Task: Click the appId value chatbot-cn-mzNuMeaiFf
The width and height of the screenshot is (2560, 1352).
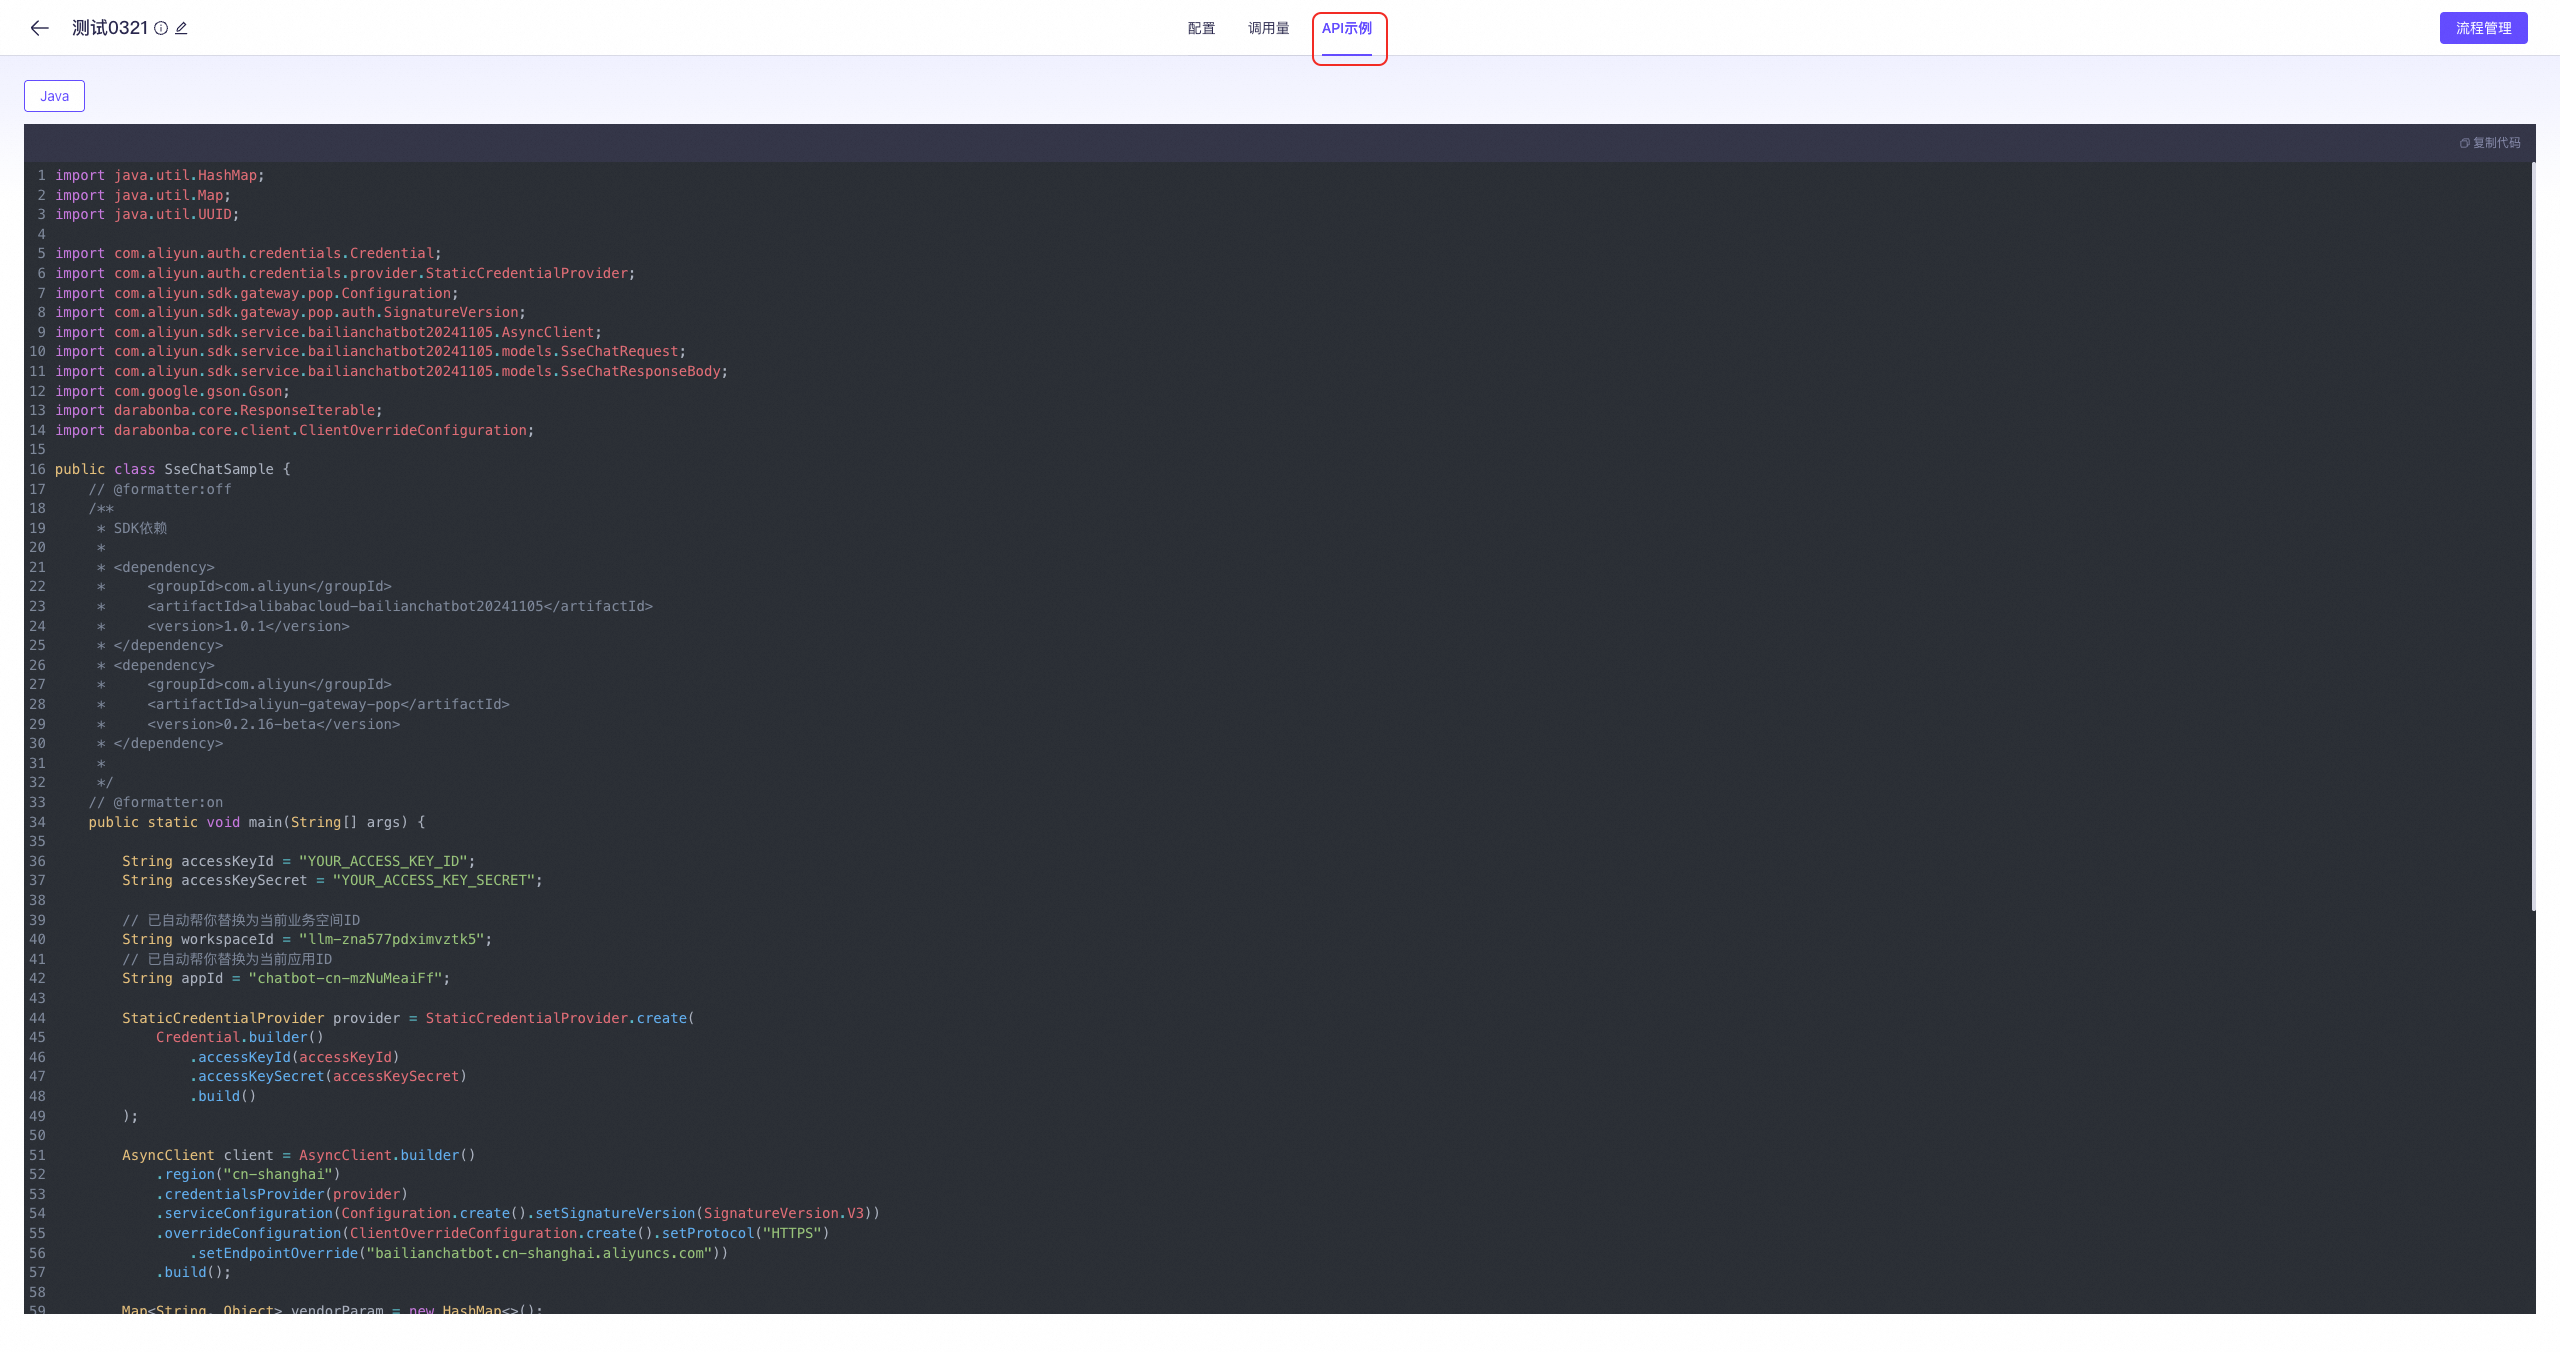Action: pyautogui.click(x=345, y=978)
